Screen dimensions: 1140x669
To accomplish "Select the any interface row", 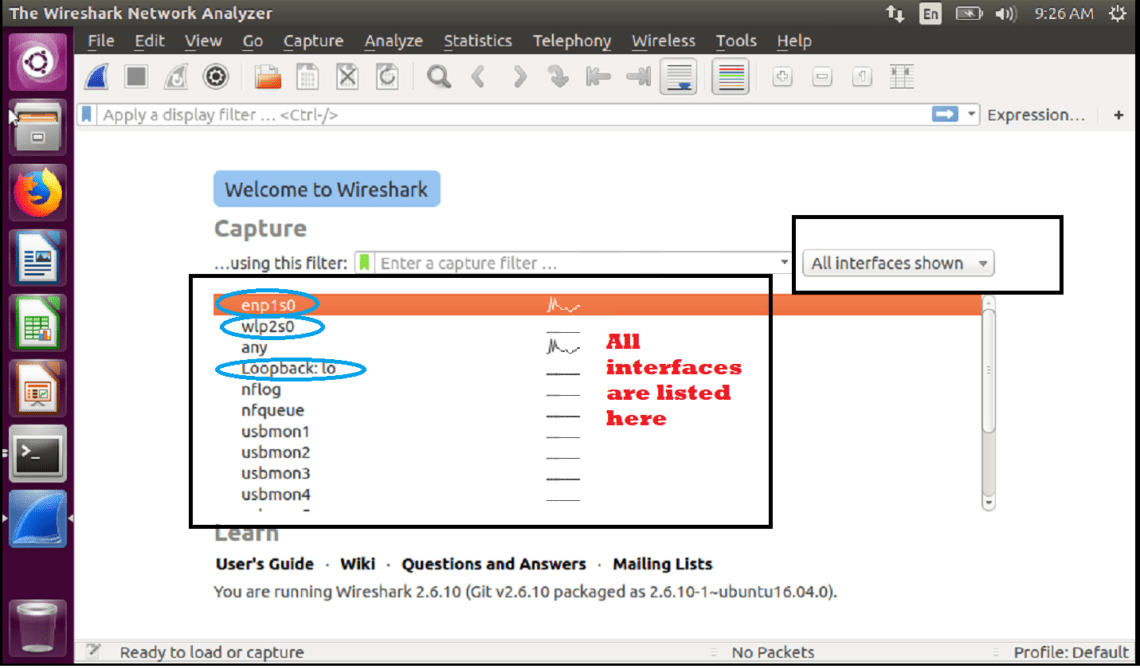I will click(598, 348).
